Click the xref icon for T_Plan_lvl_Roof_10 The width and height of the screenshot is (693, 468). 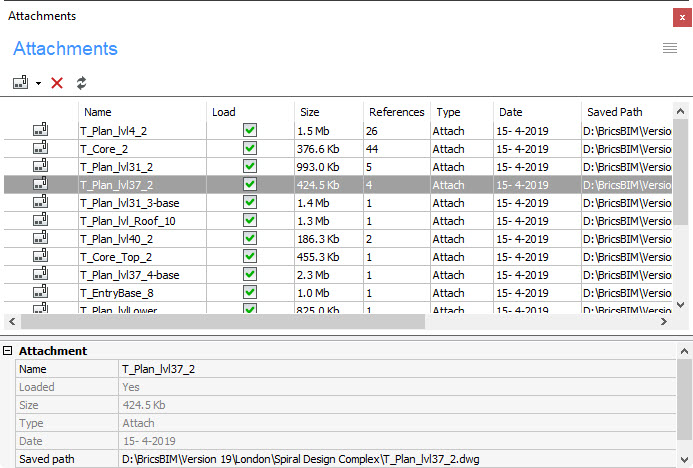[x=41, y=220]
